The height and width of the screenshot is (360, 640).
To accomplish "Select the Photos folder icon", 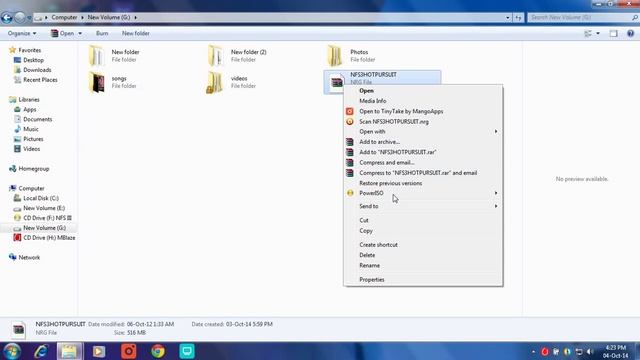I will pos(335,56).
